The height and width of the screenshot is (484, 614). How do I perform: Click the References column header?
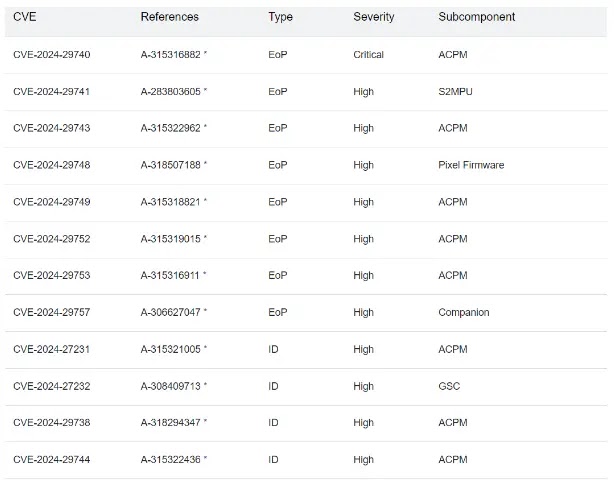pos(170,17)
